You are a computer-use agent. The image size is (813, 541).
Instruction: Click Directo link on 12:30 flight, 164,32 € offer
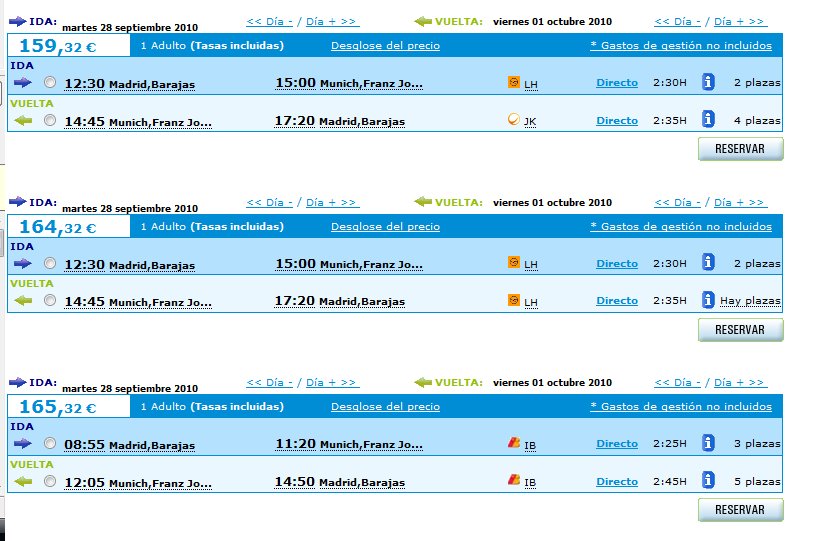pyautogui.click(x=617, y=263)
